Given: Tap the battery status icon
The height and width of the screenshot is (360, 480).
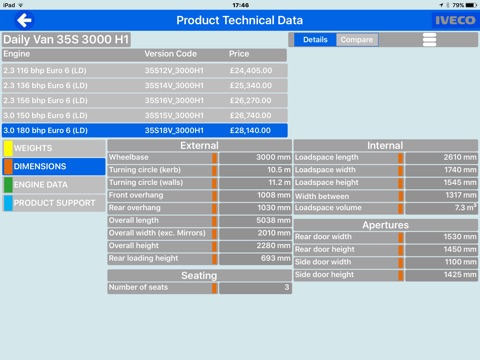Looking at the screenshot, I should (471, 5).
